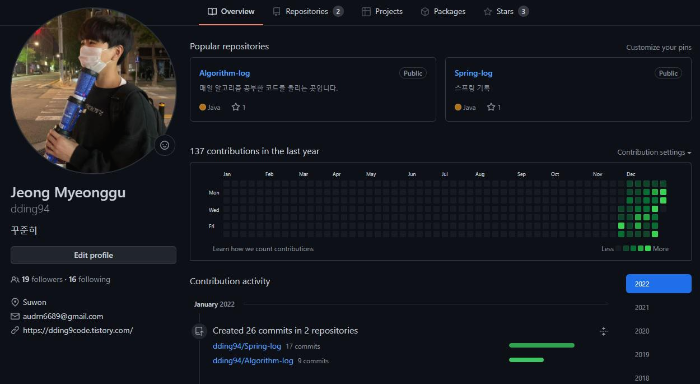700x384 pixels.
Task: Click the Dec label in contribution graph
Action: (x=630, y=174)
